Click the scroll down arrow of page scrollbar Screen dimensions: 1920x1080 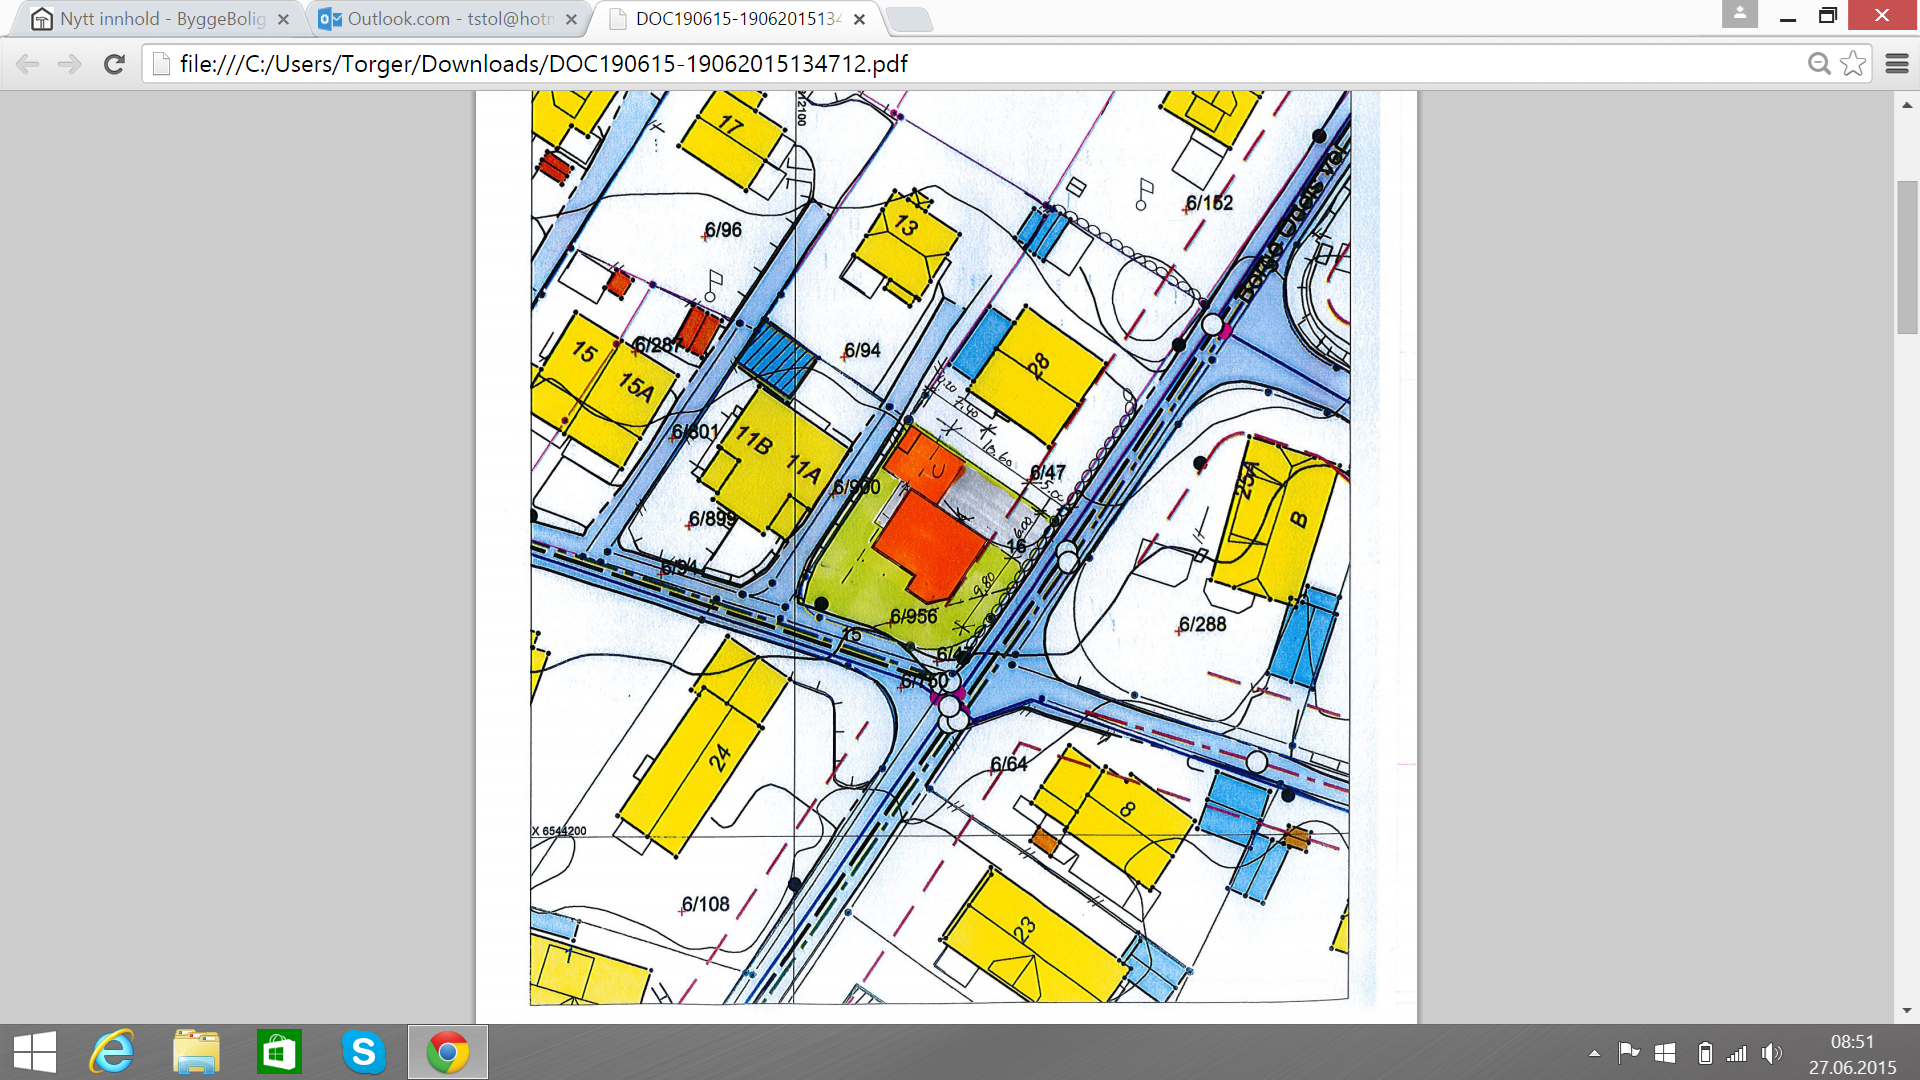click(x=1907, y=1010)
